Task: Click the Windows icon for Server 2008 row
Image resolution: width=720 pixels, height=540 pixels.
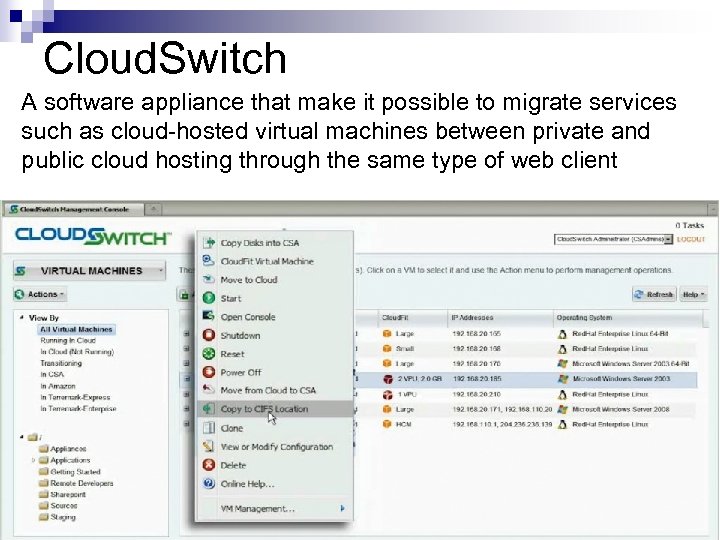Action: click(x=562, y=409)
